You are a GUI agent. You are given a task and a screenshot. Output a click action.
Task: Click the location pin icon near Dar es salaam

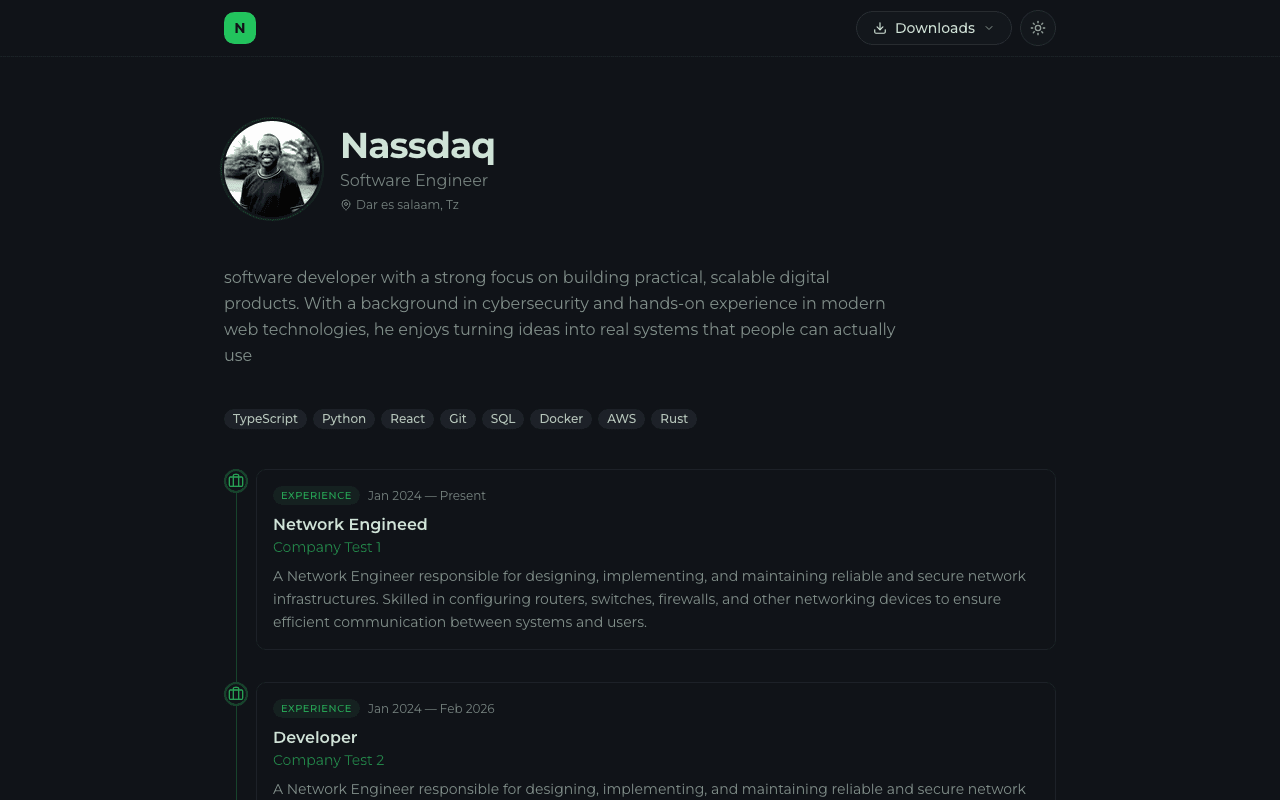(346, 204)
